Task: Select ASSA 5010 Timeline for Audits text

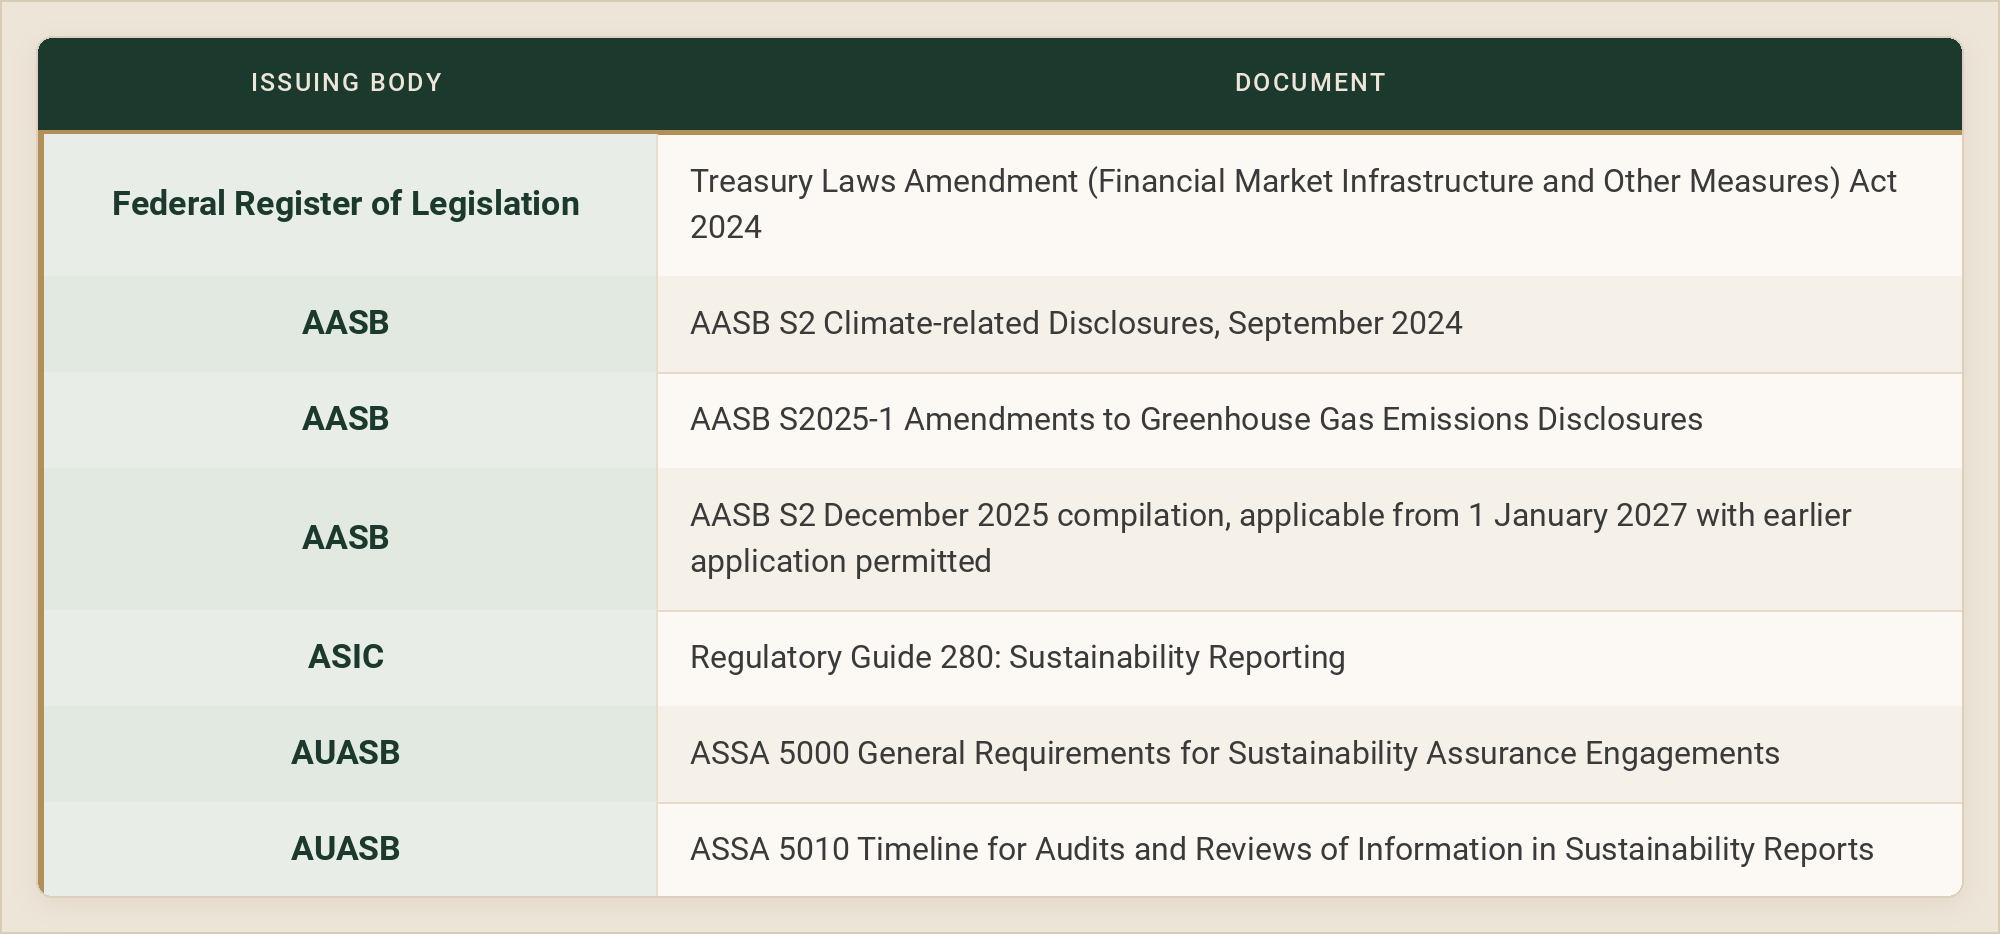Action: coord(1282,849)
